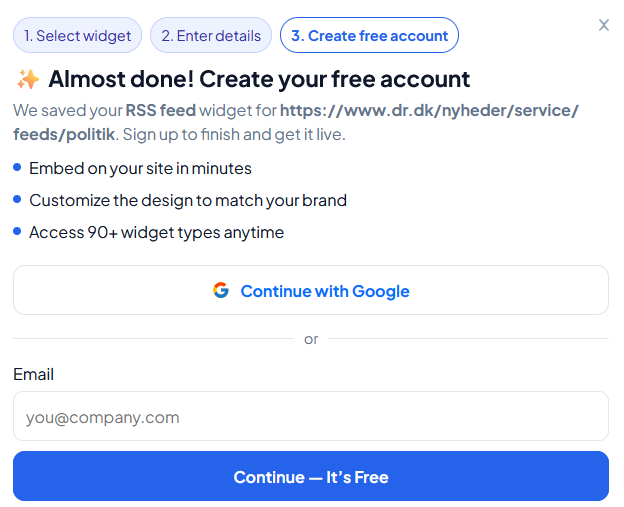Select the Create free account step
Image resolution: width=624 pixels, height=507 pixels.
[369, 36]
